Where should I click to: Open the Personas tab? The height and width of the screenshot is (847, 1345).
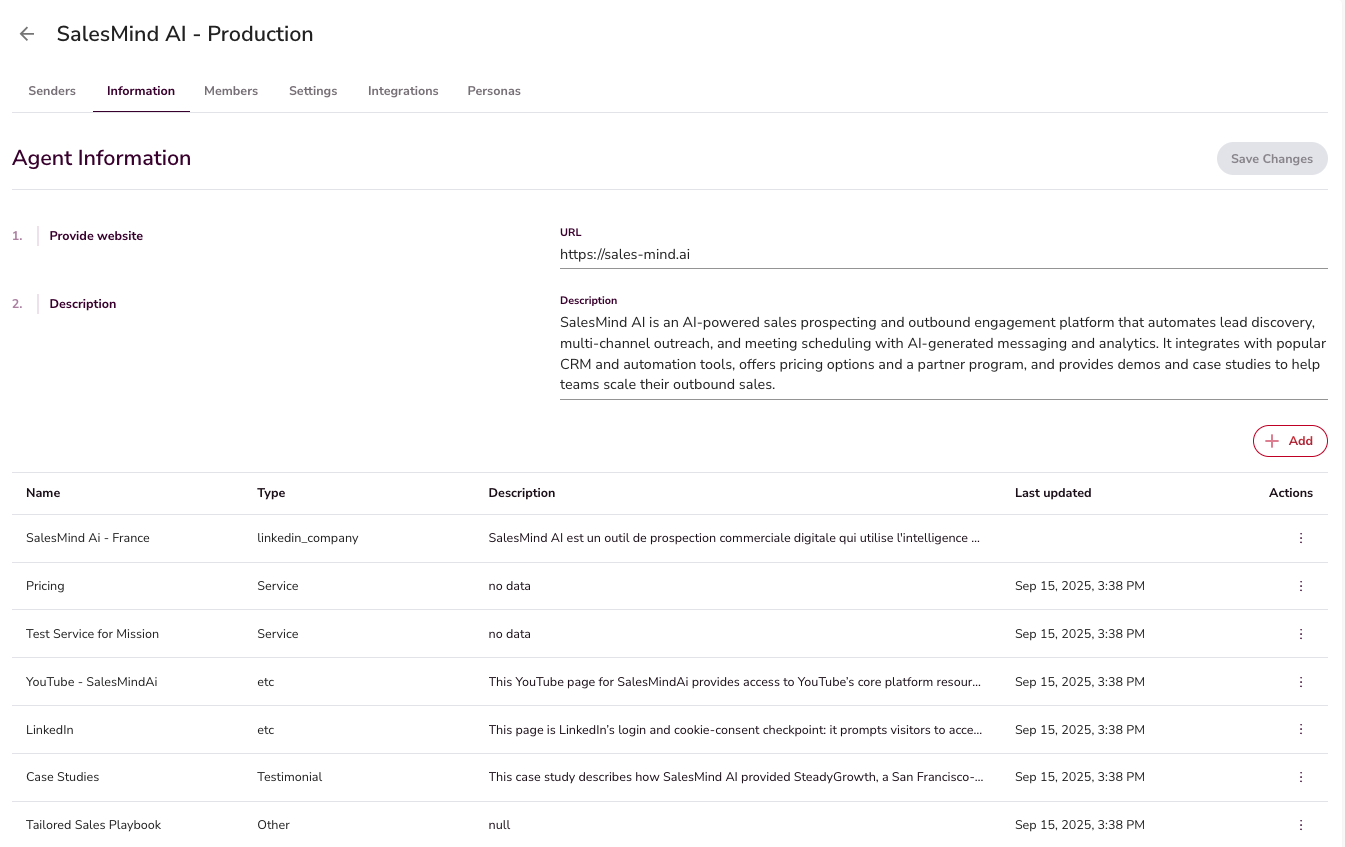494,91
